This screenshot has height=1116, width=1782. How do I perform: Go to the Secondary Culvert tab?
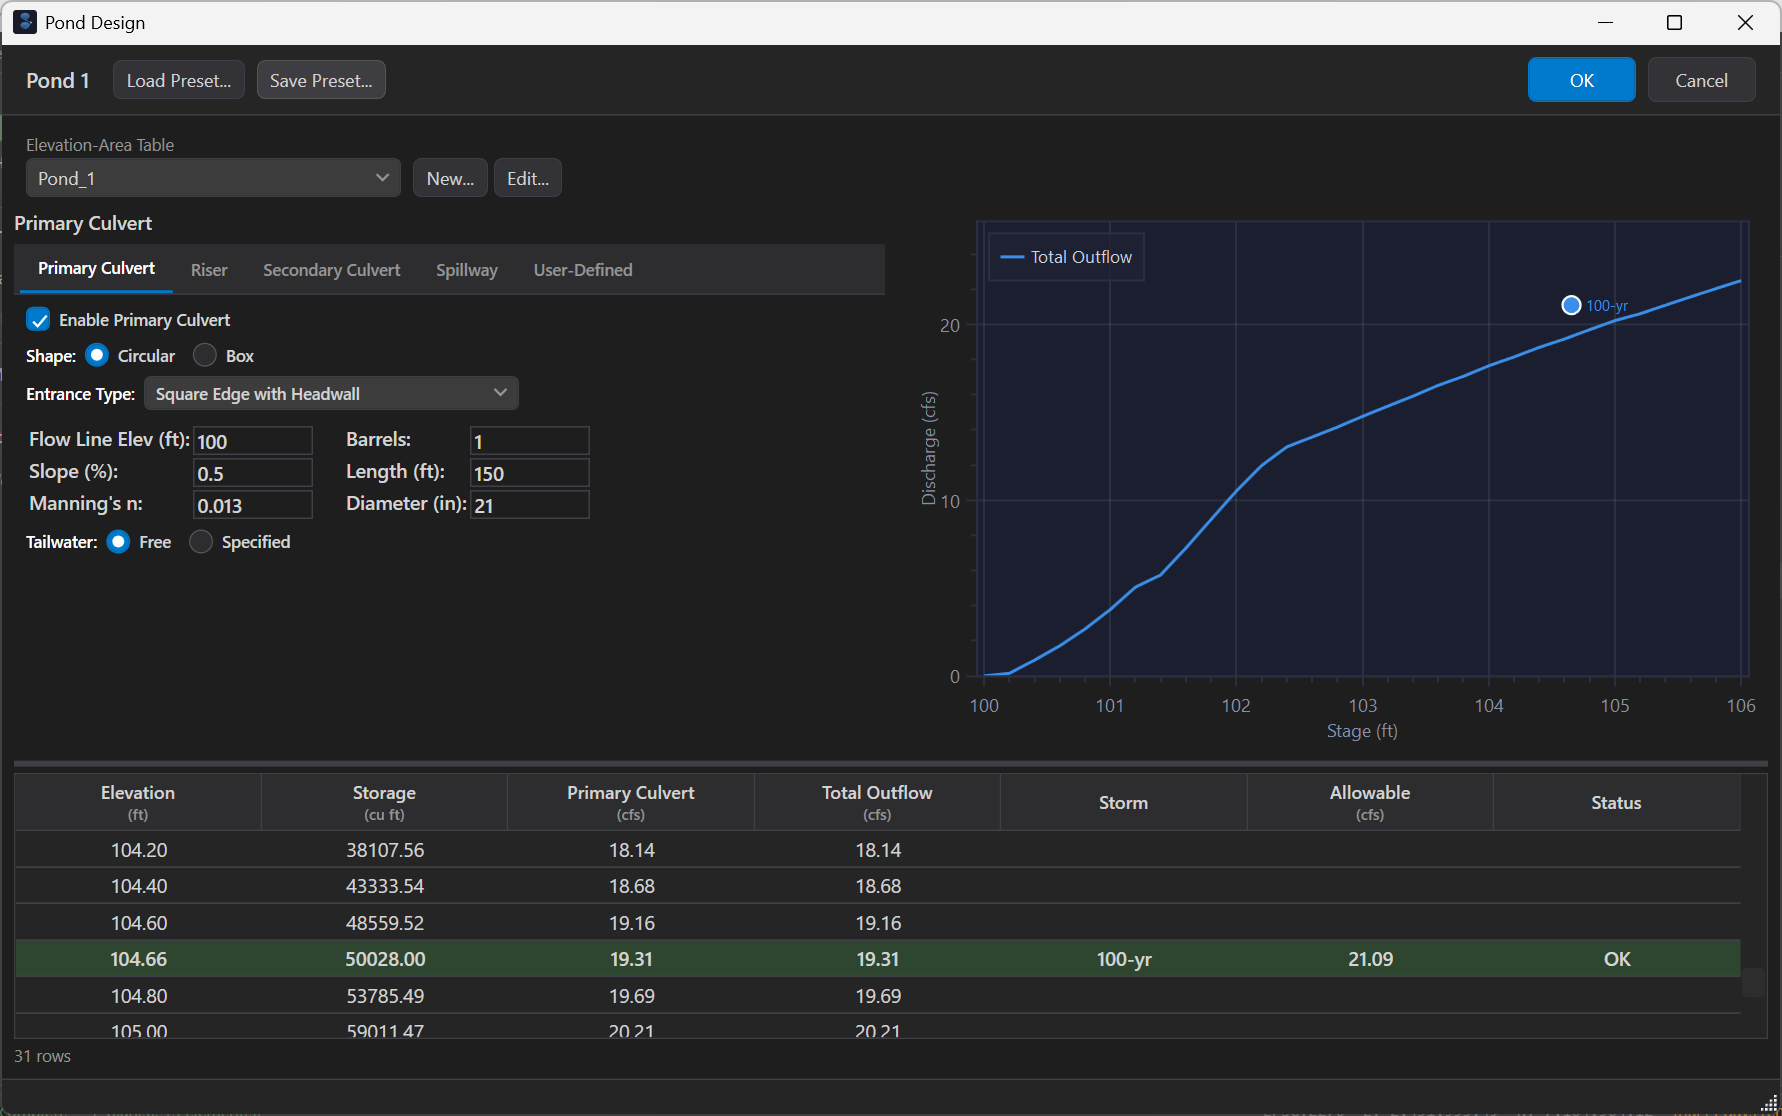pyautogui.click(x=331, y=270)
